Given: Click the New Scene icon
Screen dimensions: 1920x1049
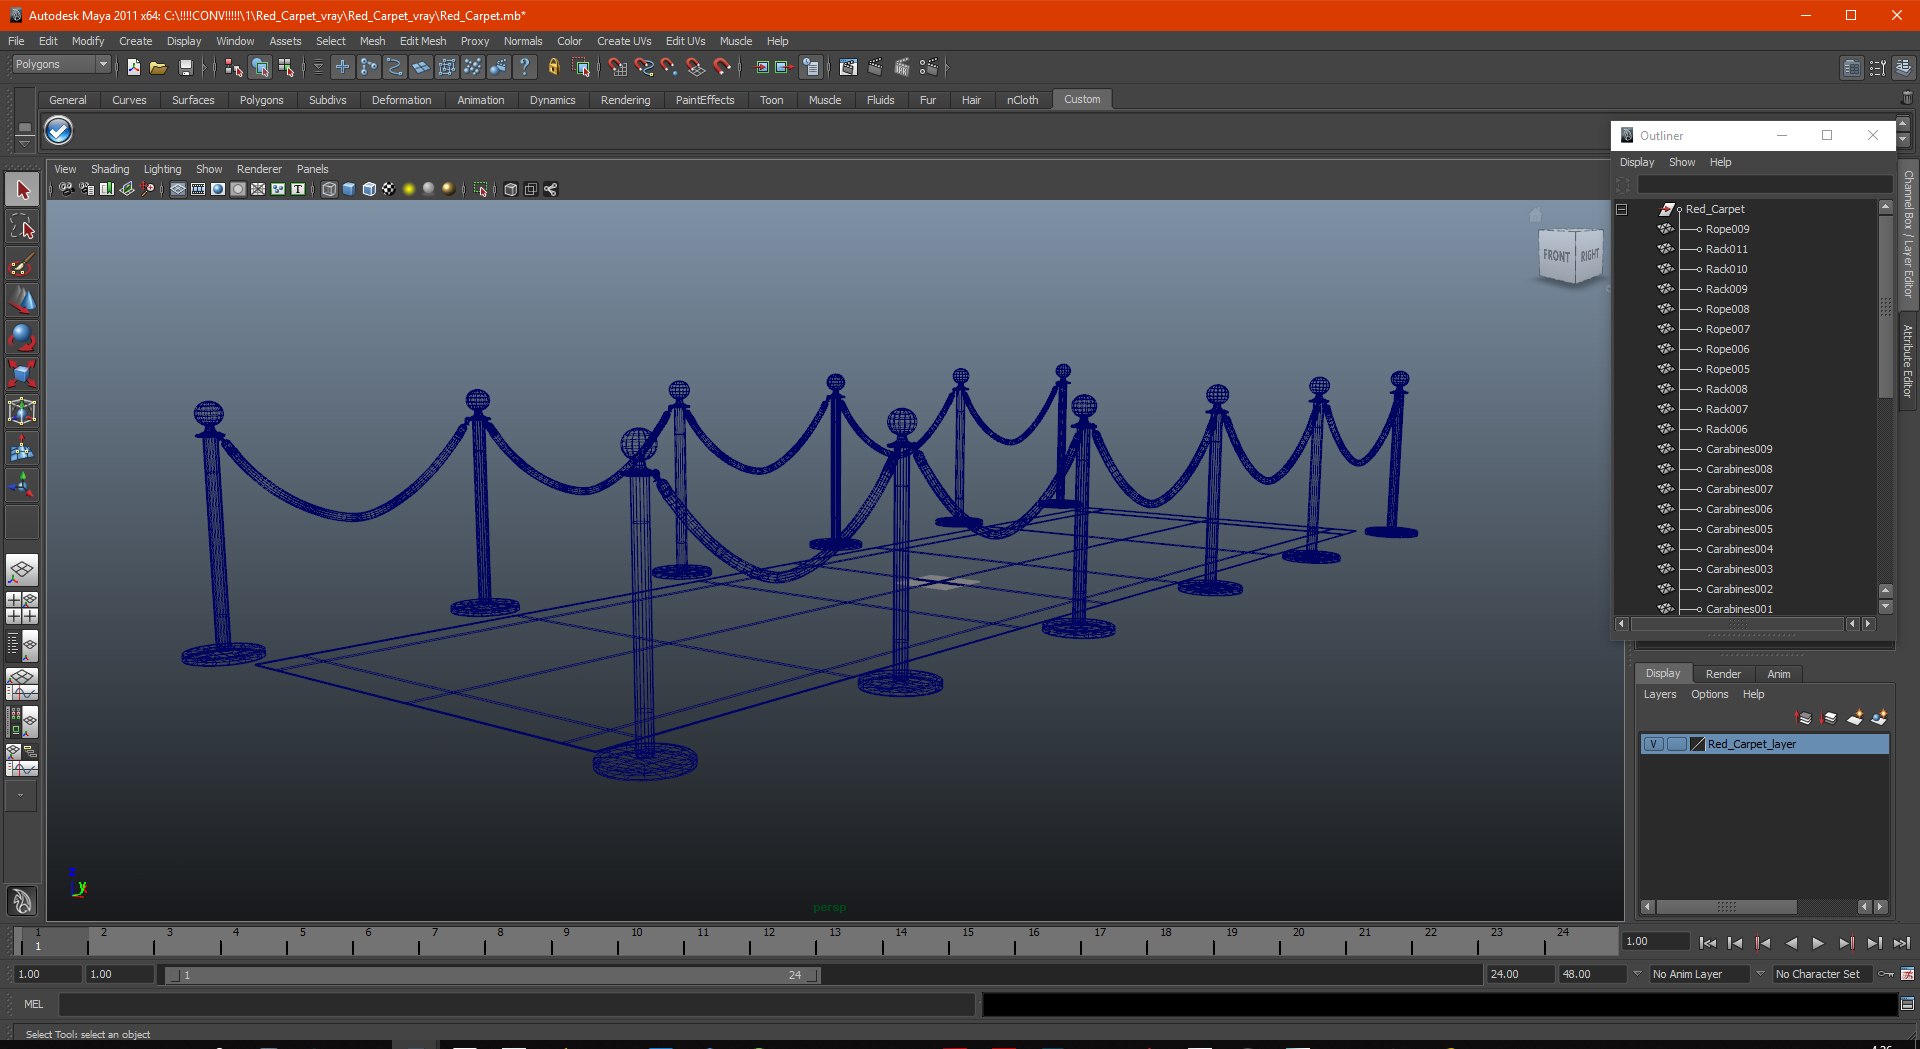Looking at the screenshot, I should 133,67.
